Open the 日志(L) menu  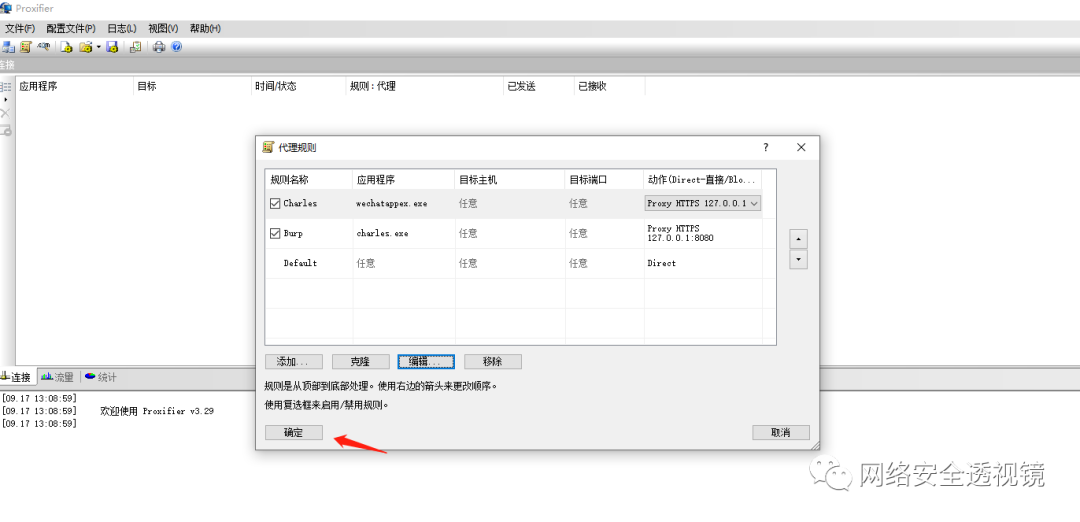(122, 28)
